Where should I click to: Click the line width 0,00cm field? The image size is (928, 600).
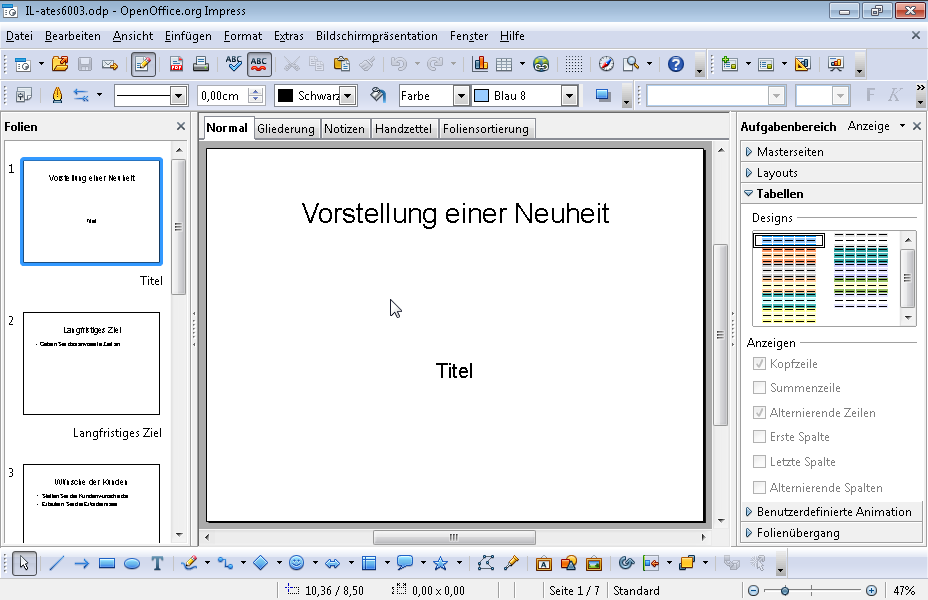[222, 96]
